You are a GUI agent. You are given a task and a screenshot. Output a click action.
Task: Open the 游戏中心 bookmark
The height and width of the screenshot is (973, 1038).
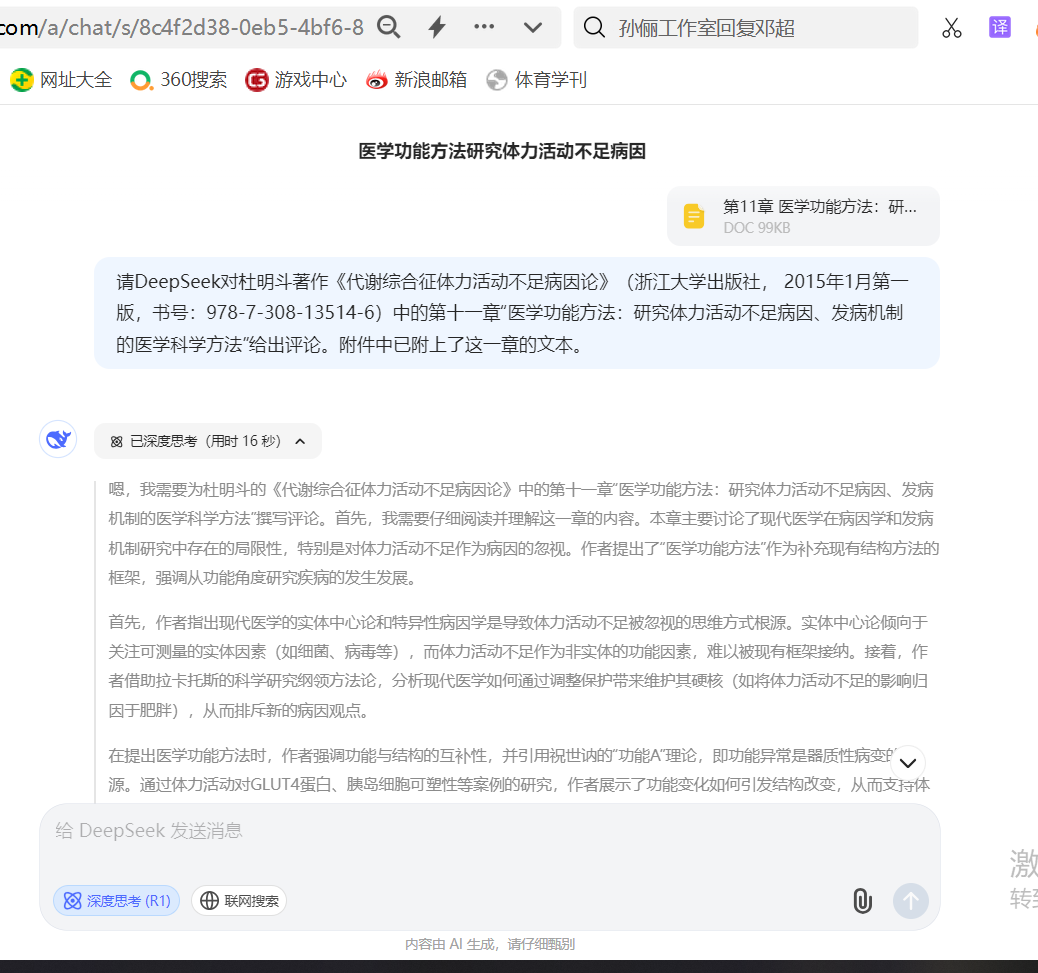[296, 80]
